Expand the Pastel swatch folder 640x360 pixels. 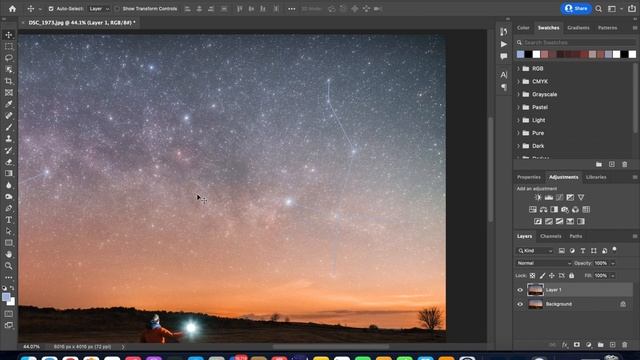point(518,107)
